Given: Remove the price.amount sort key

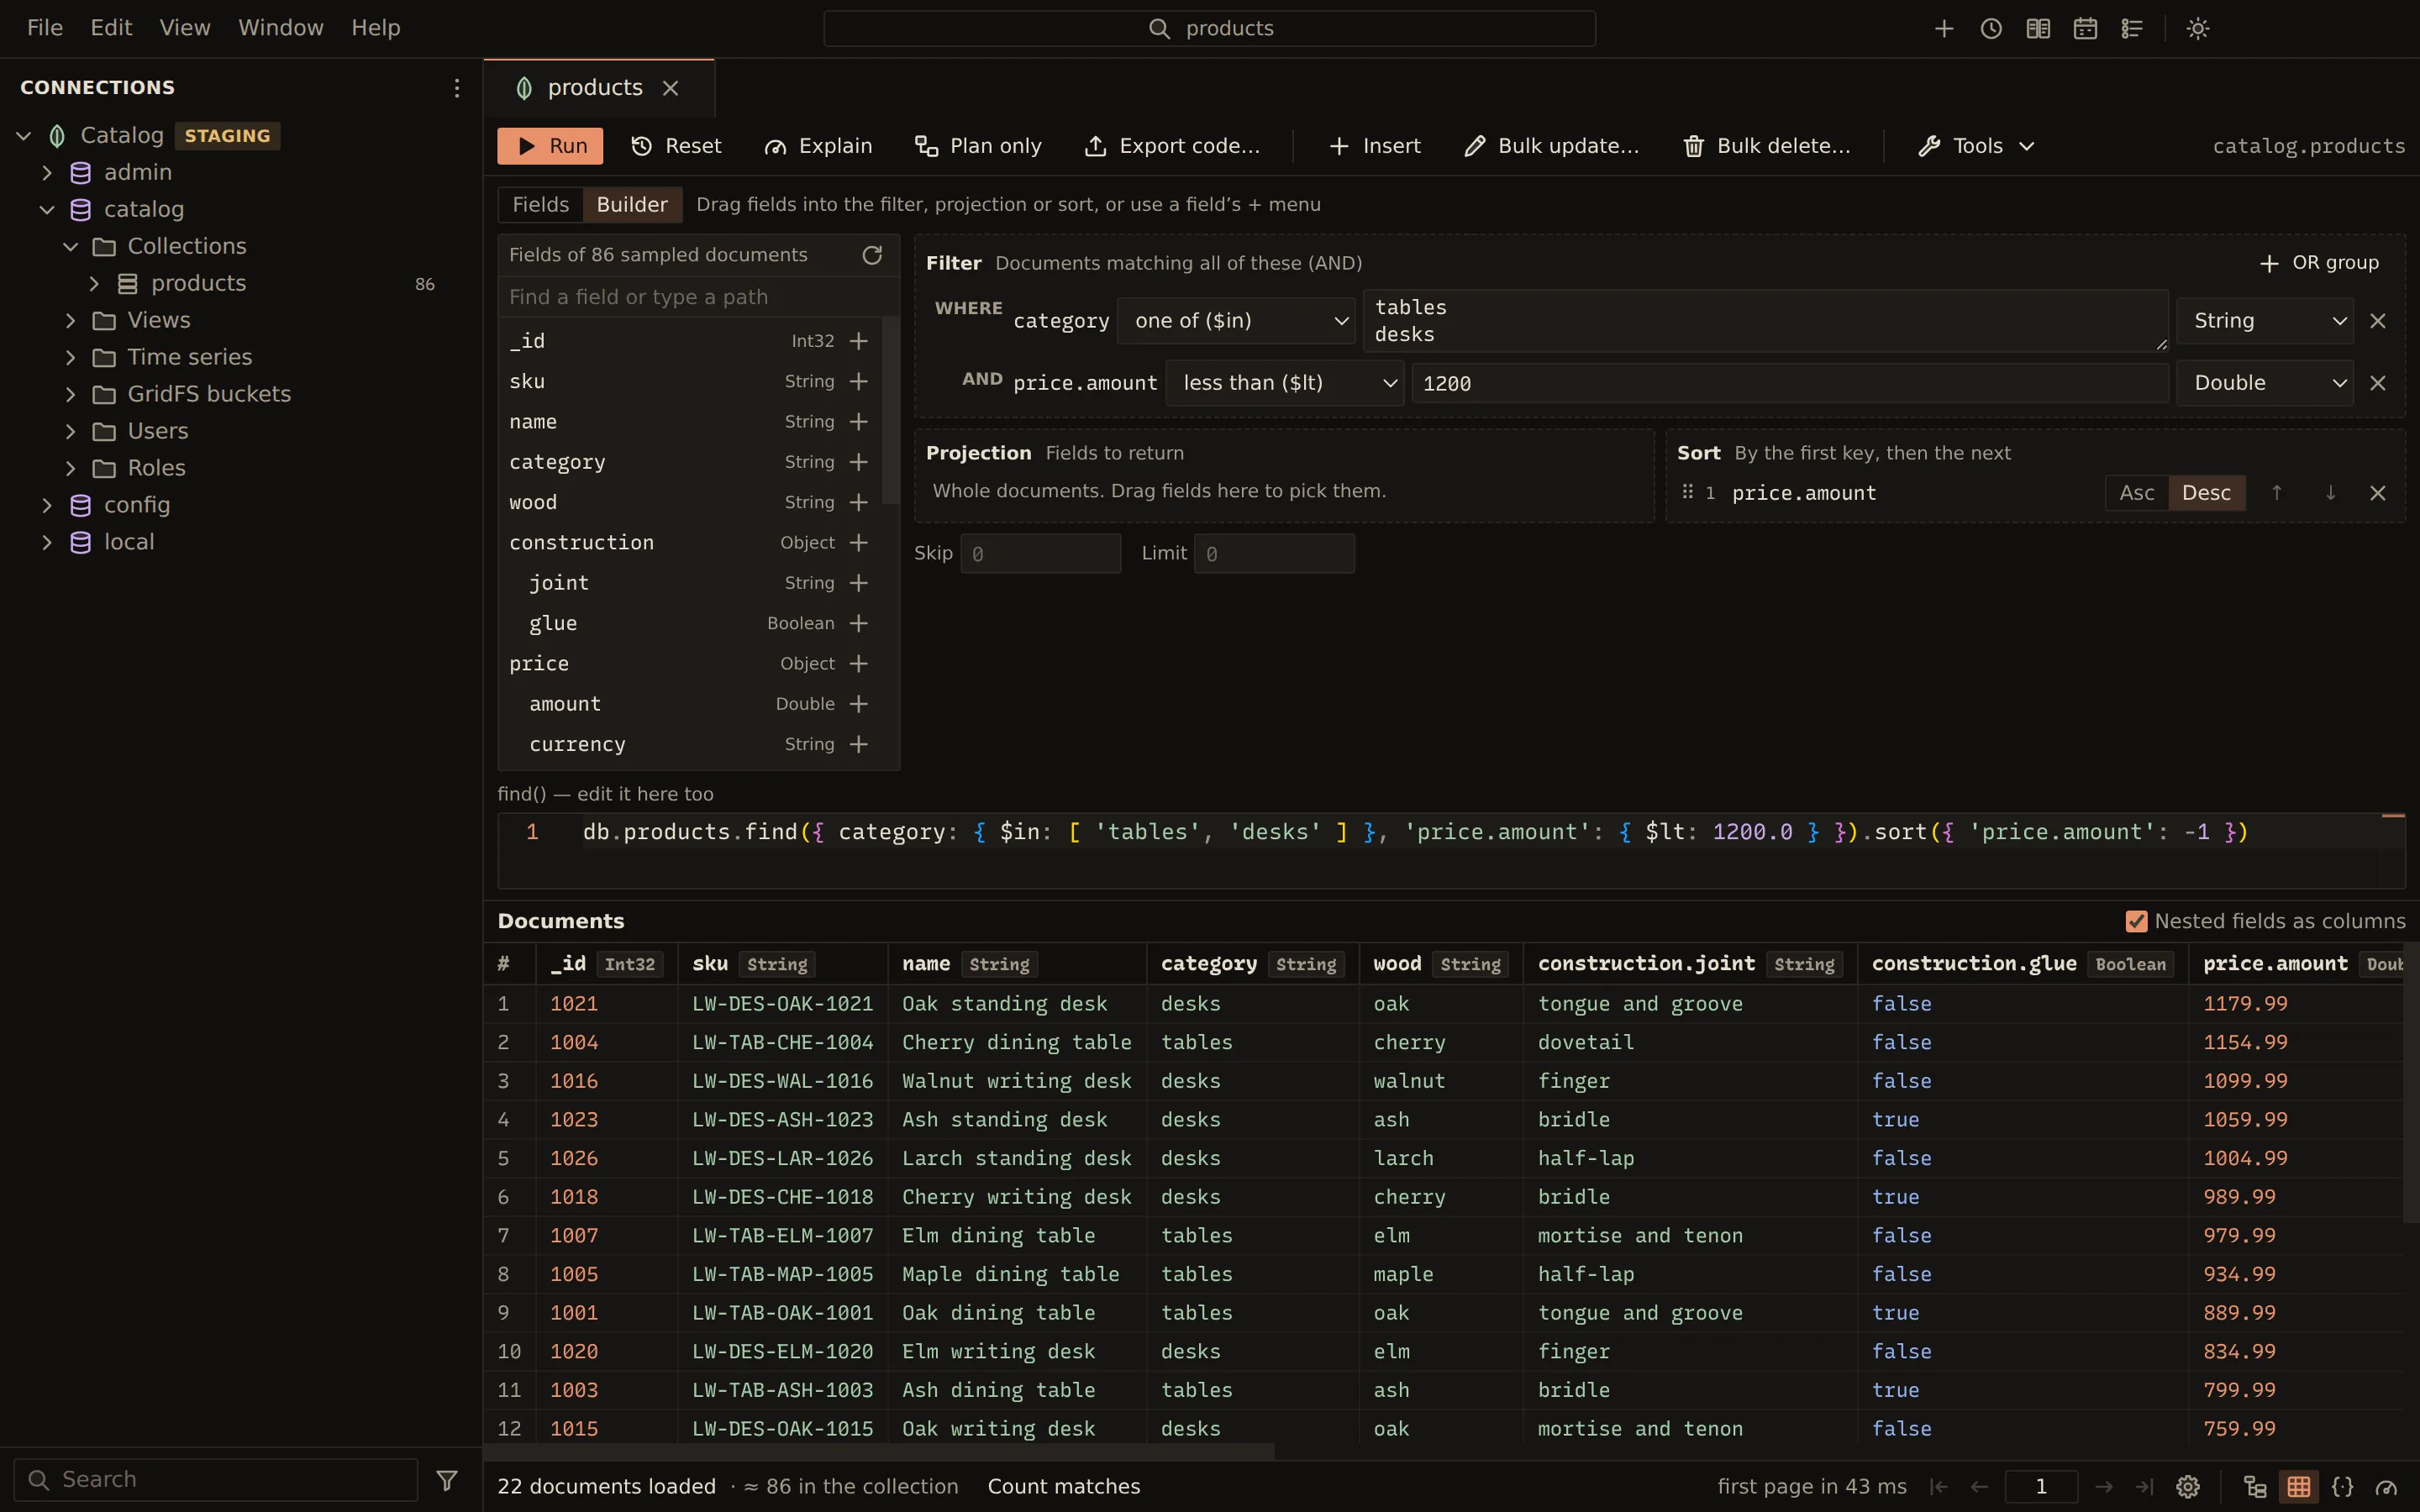Looking at the screenshot, I should (2378, 493).
